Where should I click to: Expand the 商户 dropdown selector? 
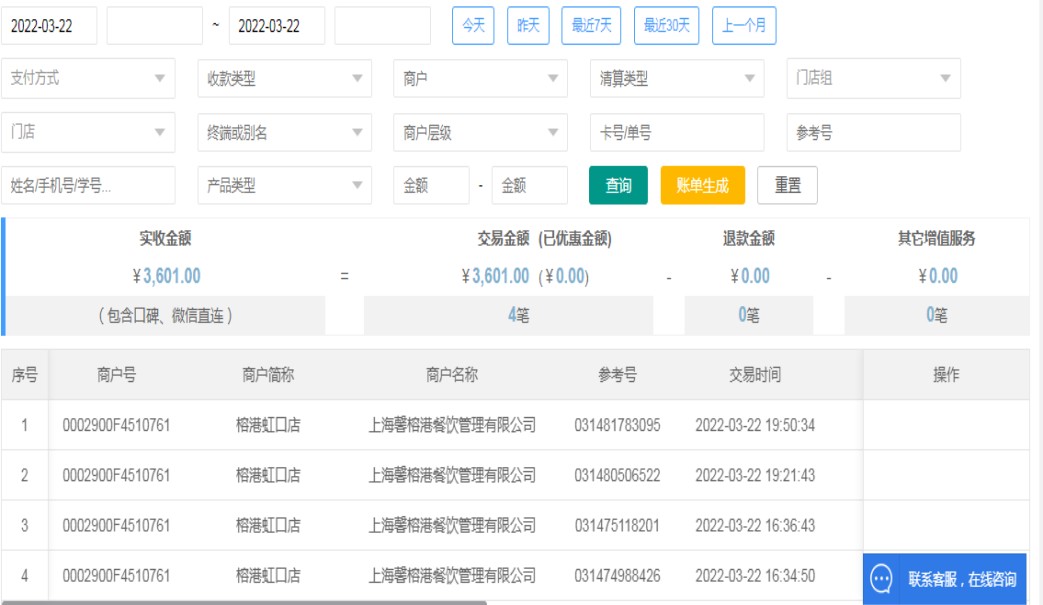pos(480,78)
